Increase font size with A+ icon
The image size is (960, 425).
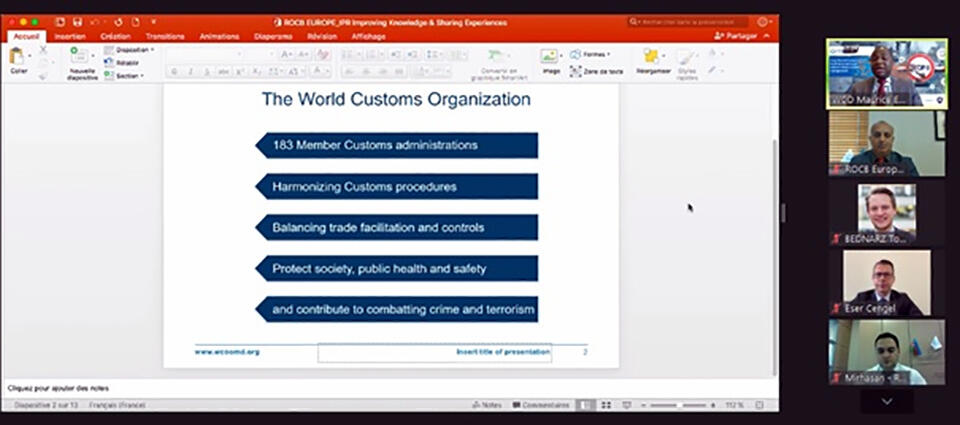click(x=286, y=55)
